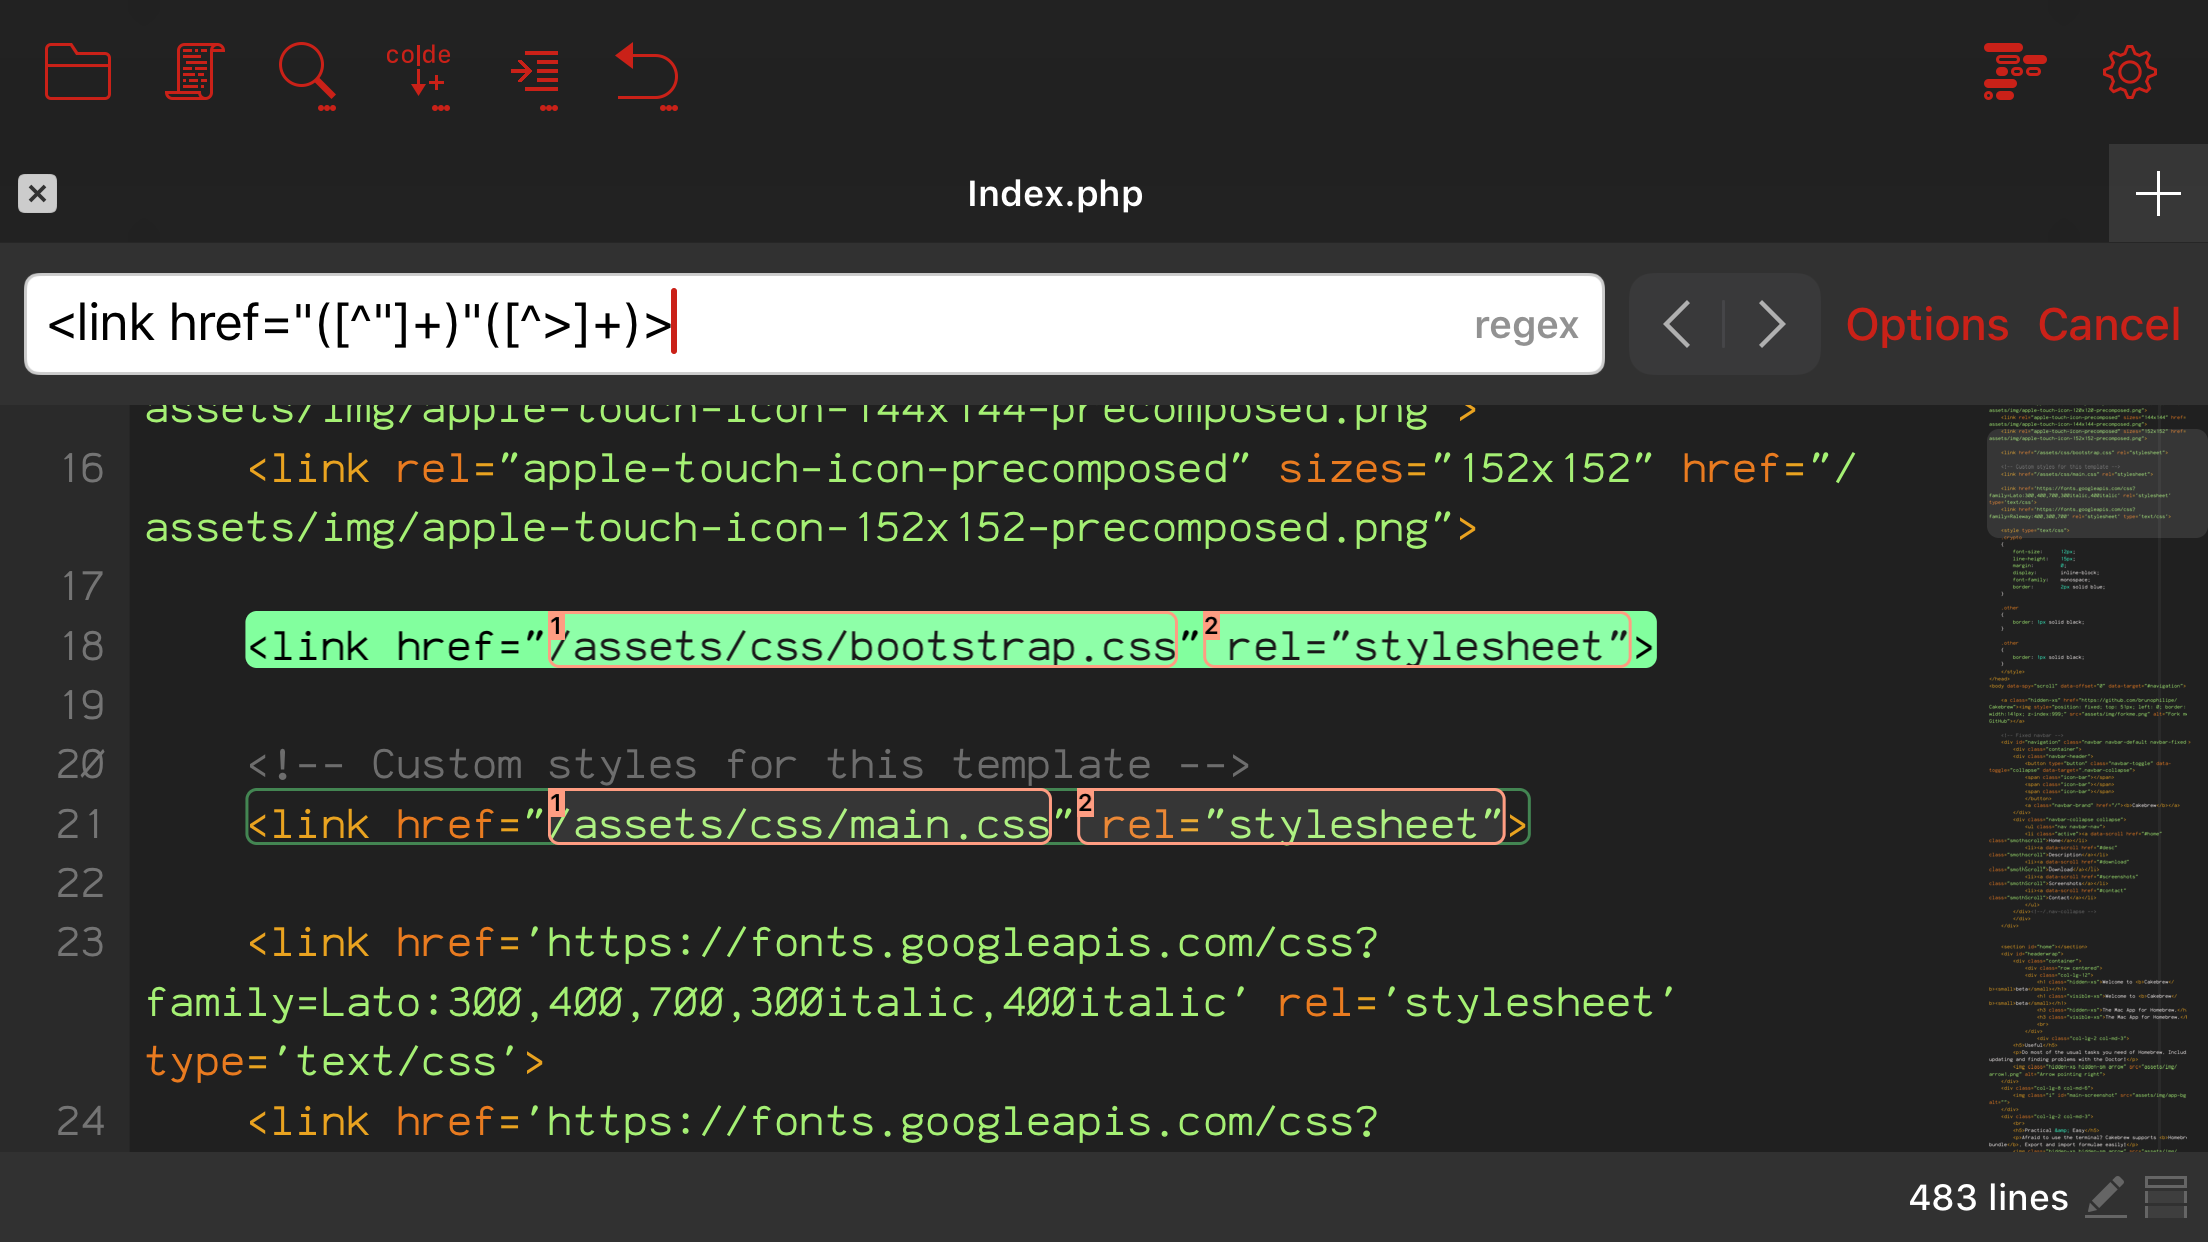Open a new tab with the plus button

coord(2158,193)
